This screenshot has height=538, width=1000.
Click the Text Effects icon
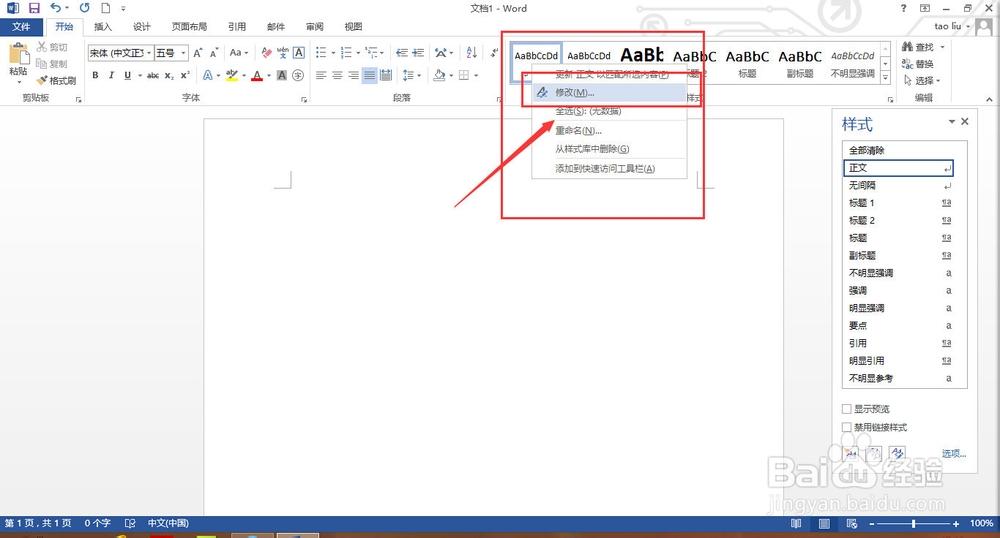point(208,75)
